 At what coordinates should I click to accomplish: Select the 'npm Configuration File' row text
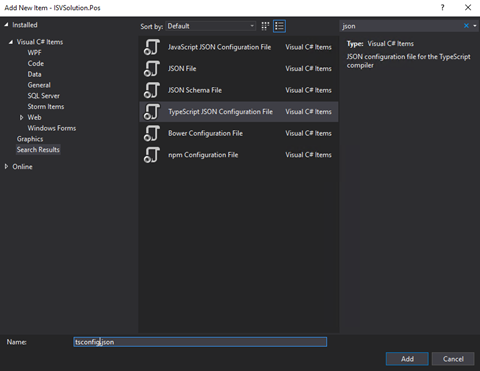click(203, 155)
